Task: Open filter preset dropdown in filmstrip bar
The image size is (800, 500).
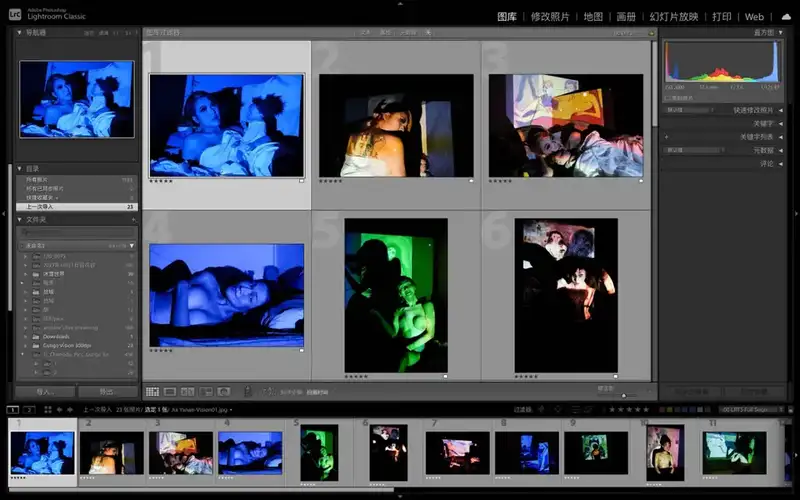Action: click(752, 409)
